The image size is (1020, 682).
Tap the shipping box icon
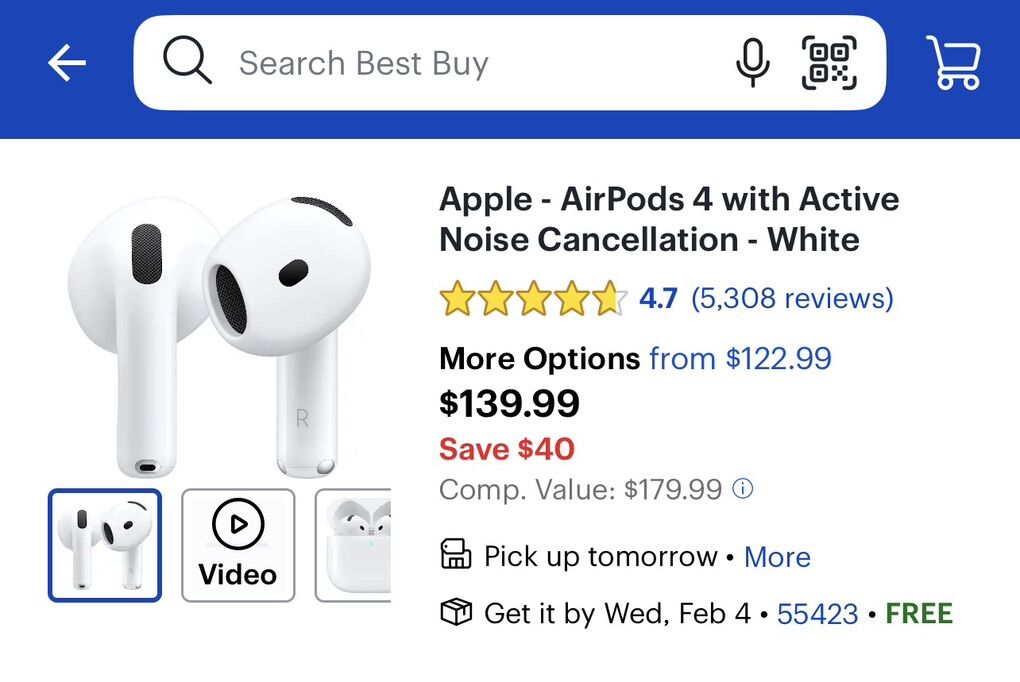tap(456, 612)
